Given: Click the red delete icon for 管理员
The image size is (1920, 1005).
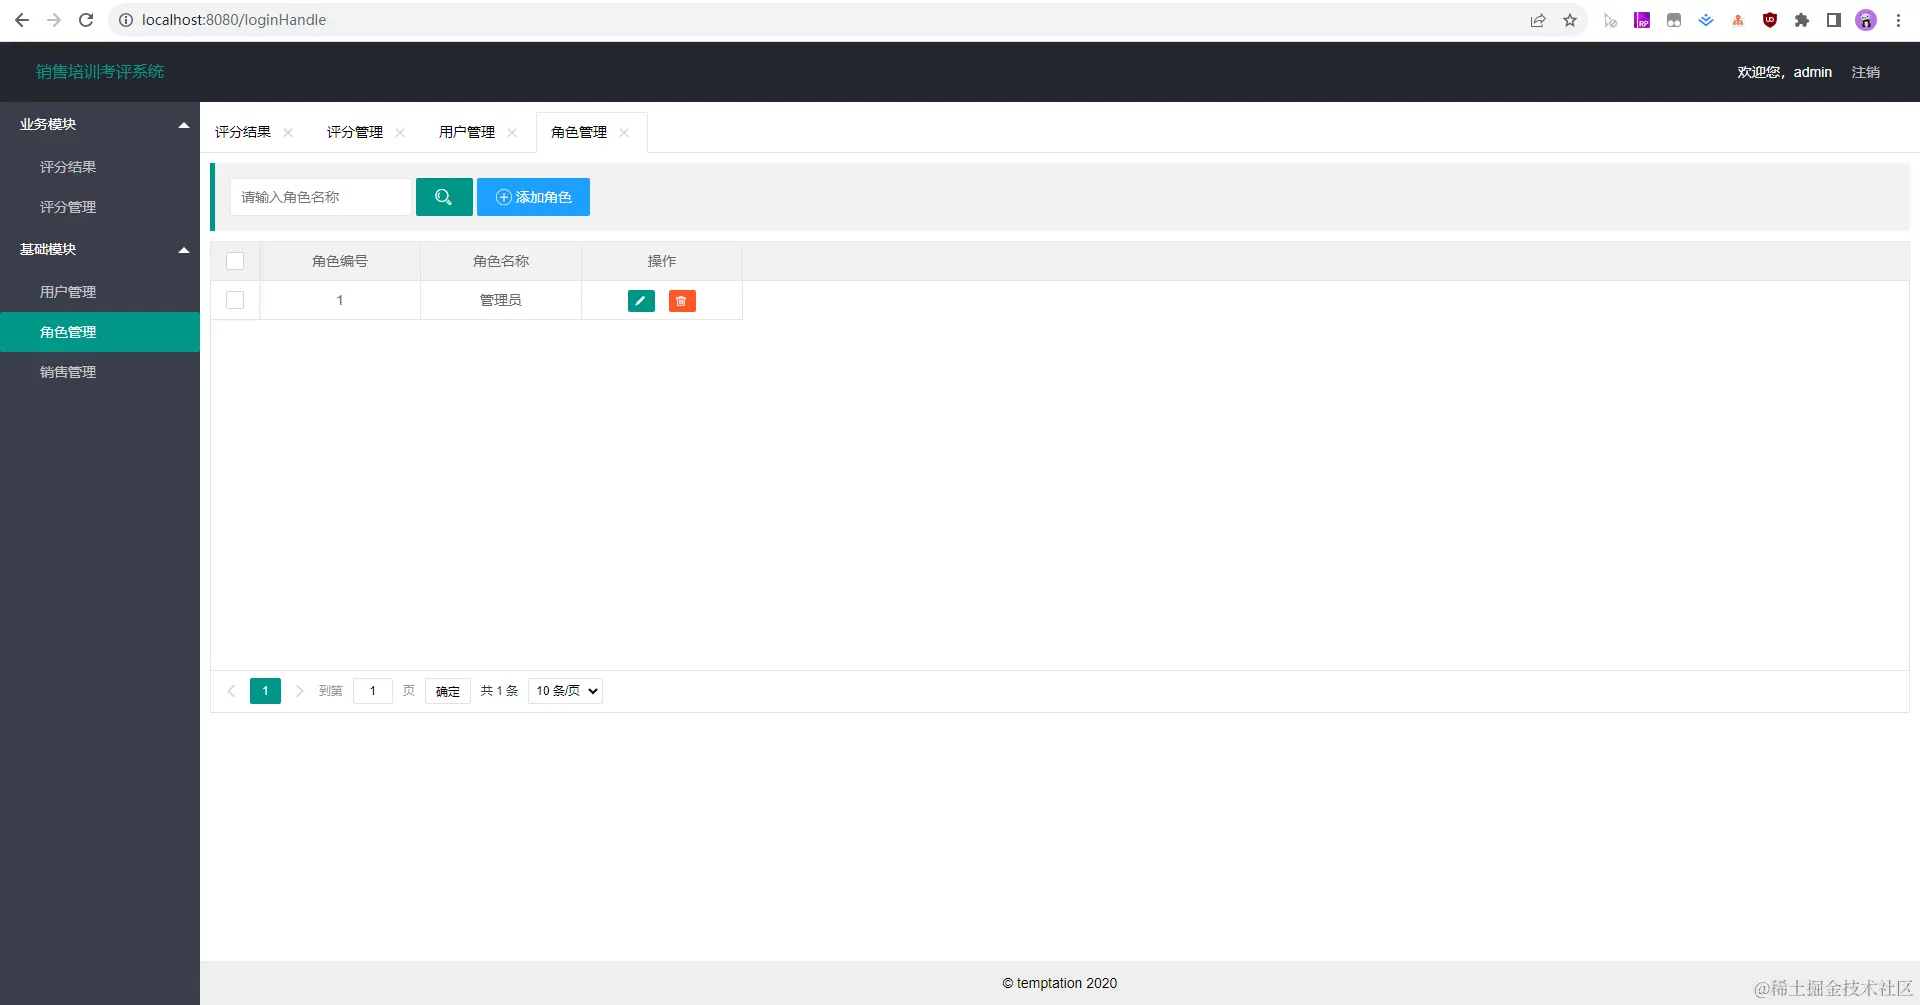Looking at the screenshot, I should 682,301.
